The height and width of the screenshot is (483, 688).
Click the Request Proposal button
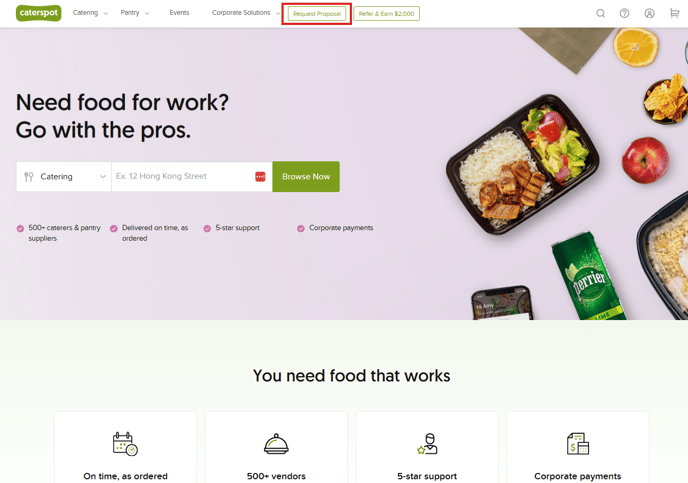(317, 14)
